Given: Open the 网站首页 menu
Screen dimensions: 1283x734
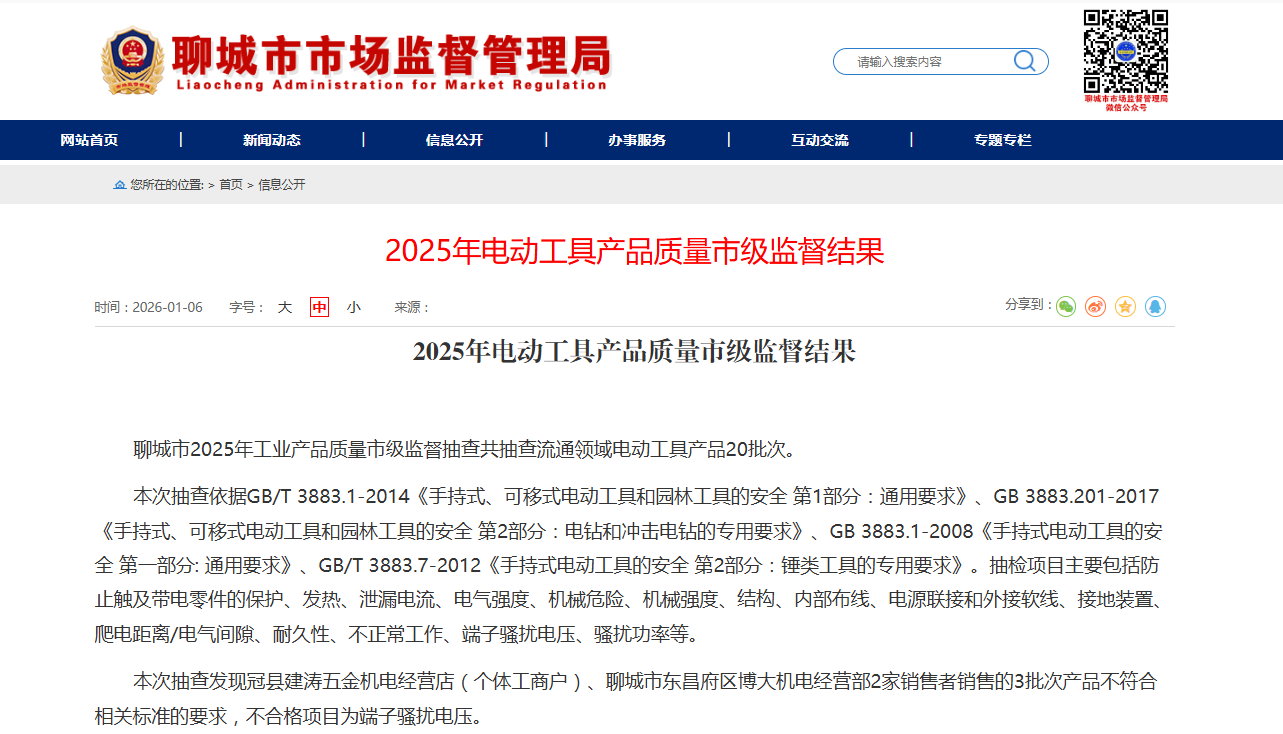Looking at the screenshot, I should click(x=89, y=140).
